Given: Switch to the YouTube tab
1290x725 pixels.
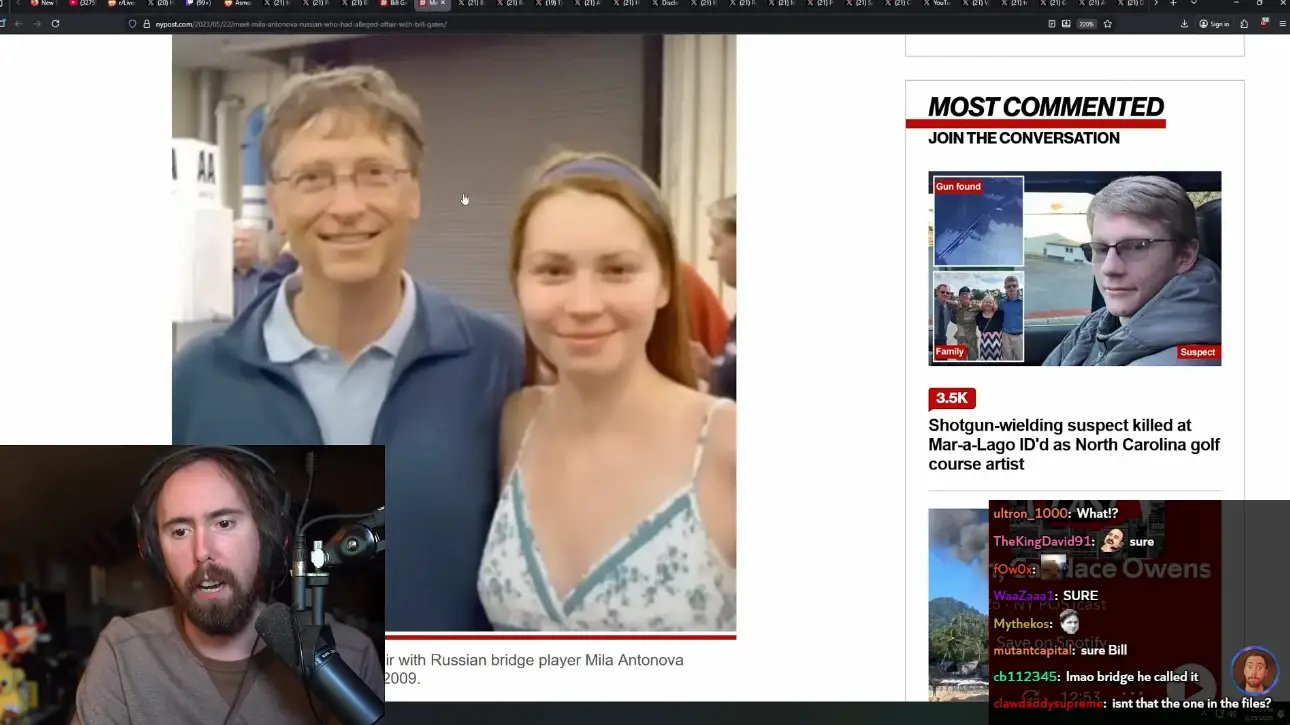Looking at the screenshot, I should [x=940, y=3].
